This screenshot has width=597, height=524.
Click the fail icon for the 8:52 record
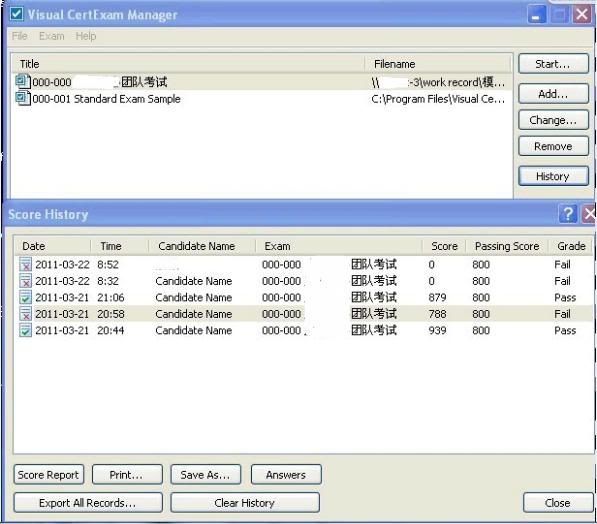coord(25,264)
